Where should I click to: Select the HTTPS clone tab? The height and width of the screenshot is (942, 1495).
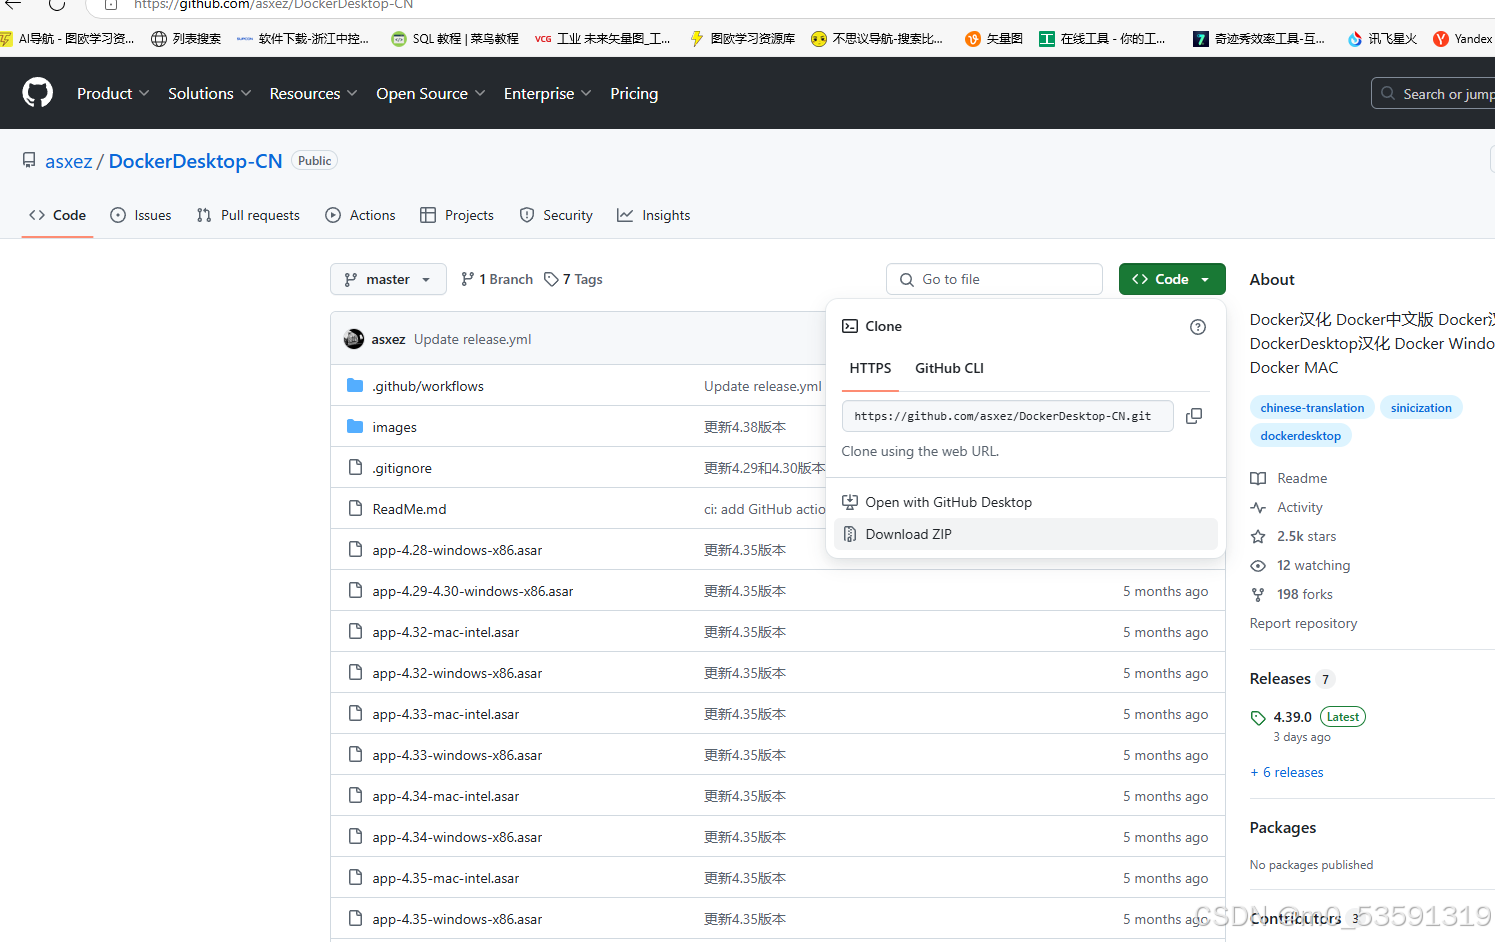point(870,368)
